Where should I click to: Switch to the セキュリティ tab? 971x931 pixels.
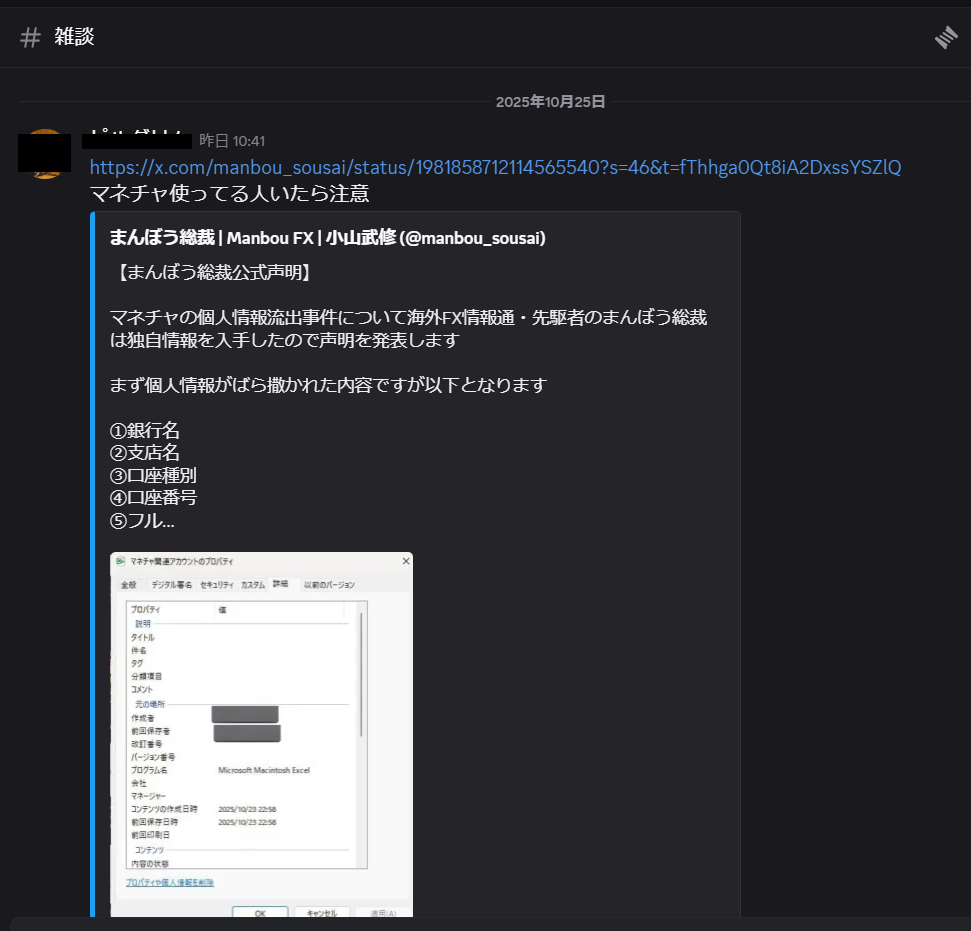216,584
